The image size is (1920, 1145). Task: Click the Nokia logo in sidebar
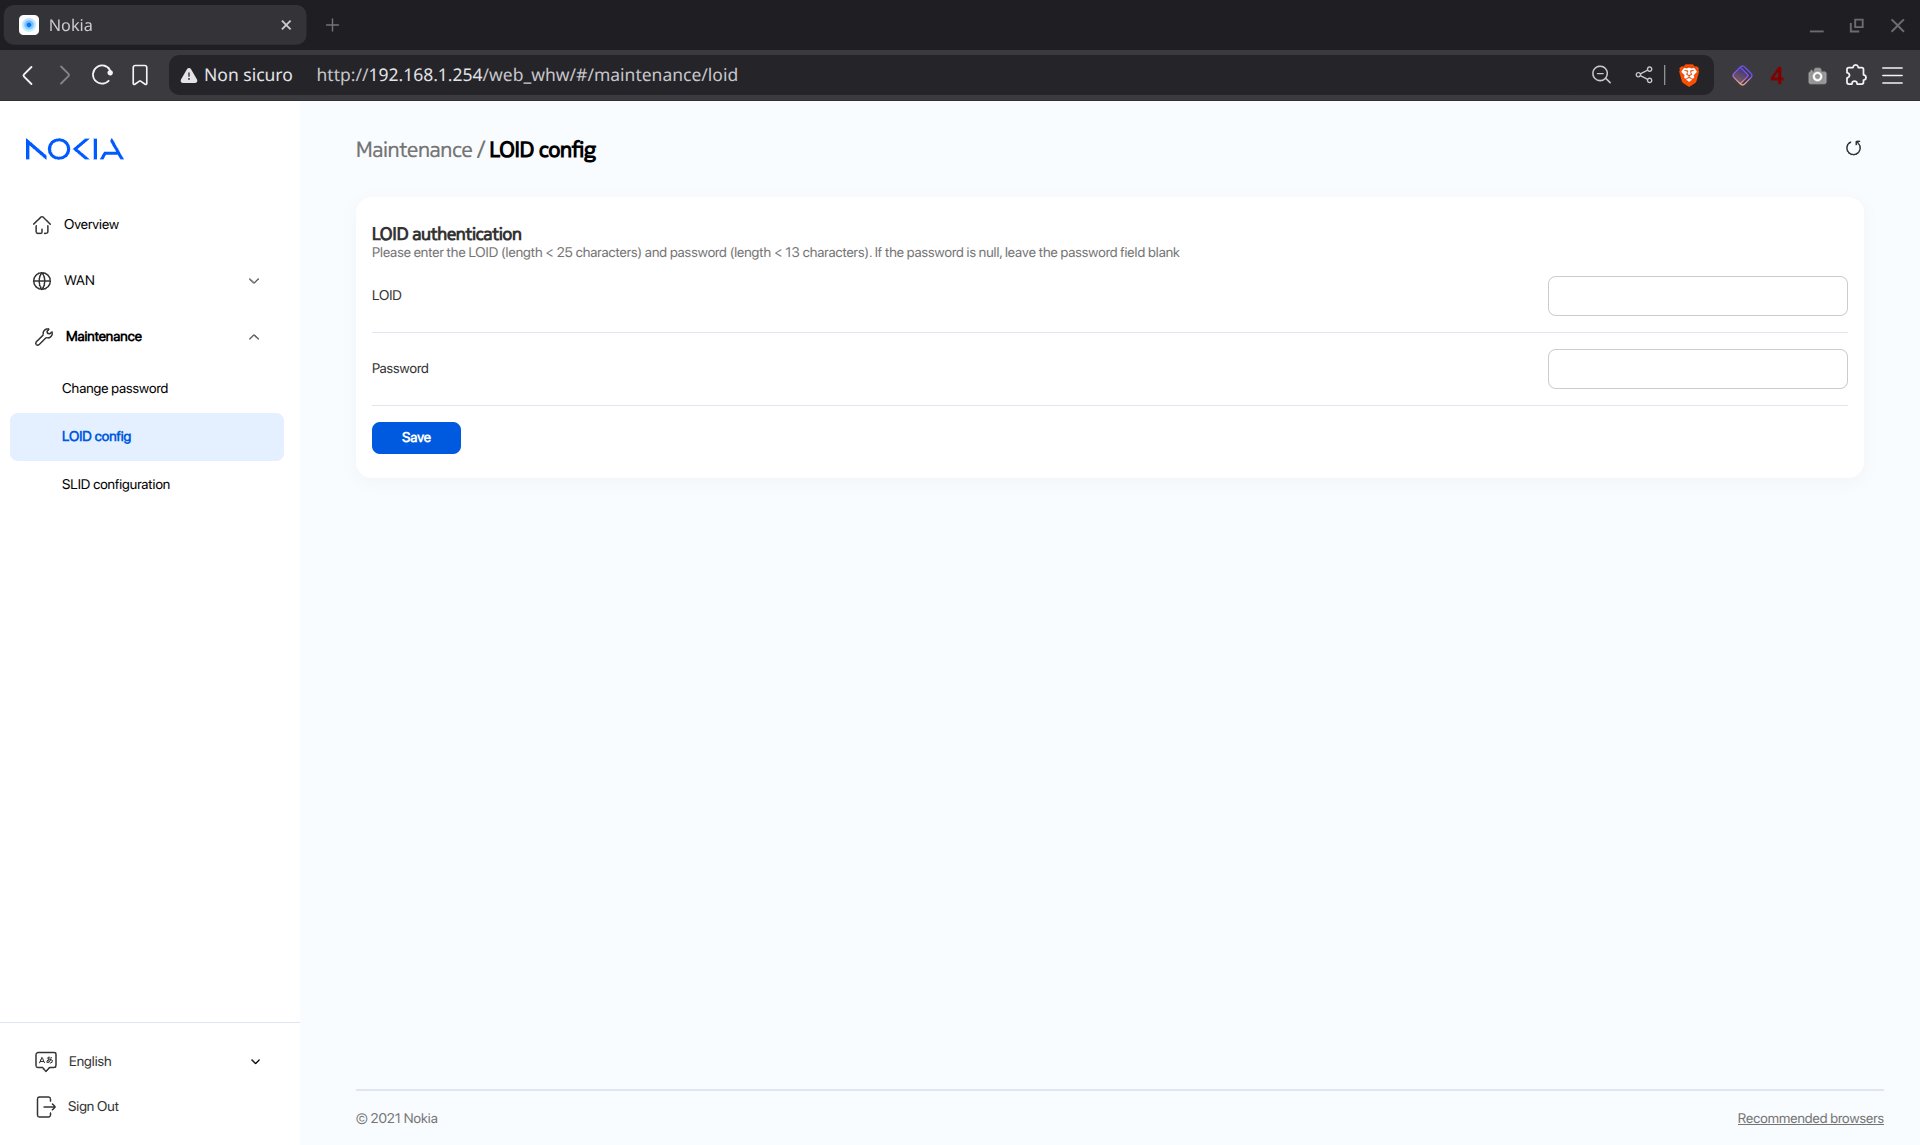pos(75,149)
